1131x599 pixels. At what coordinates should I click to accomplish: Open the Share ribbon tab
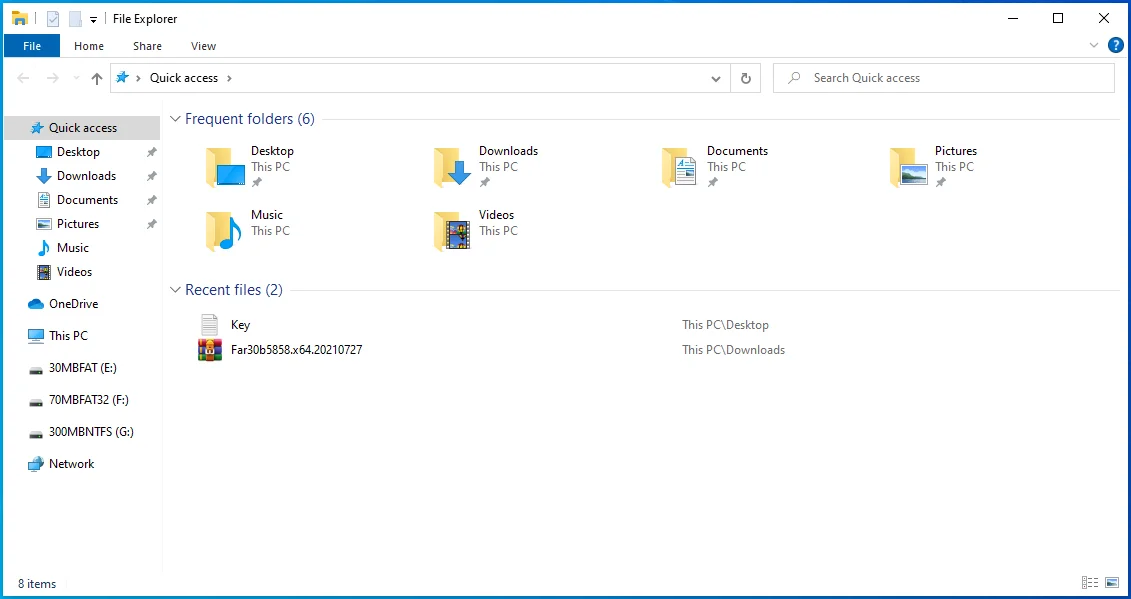point(147,45)
